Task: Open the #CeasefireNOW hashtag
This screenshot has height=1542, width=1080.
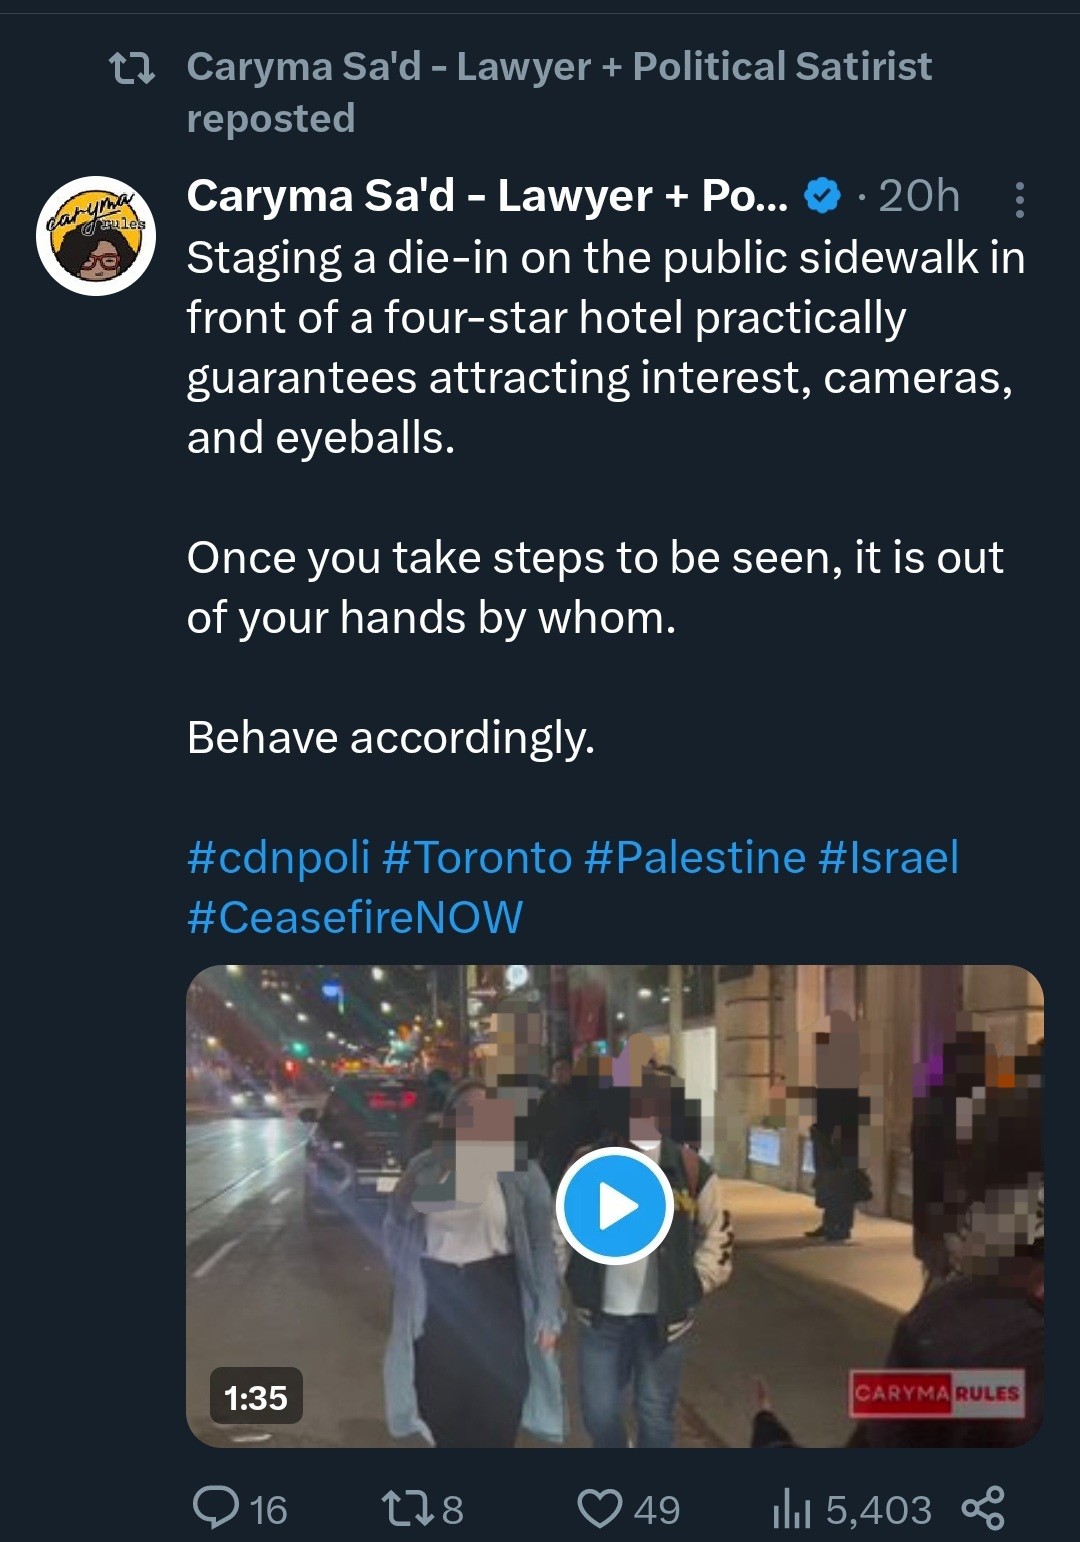Action: tap(354, 918)
